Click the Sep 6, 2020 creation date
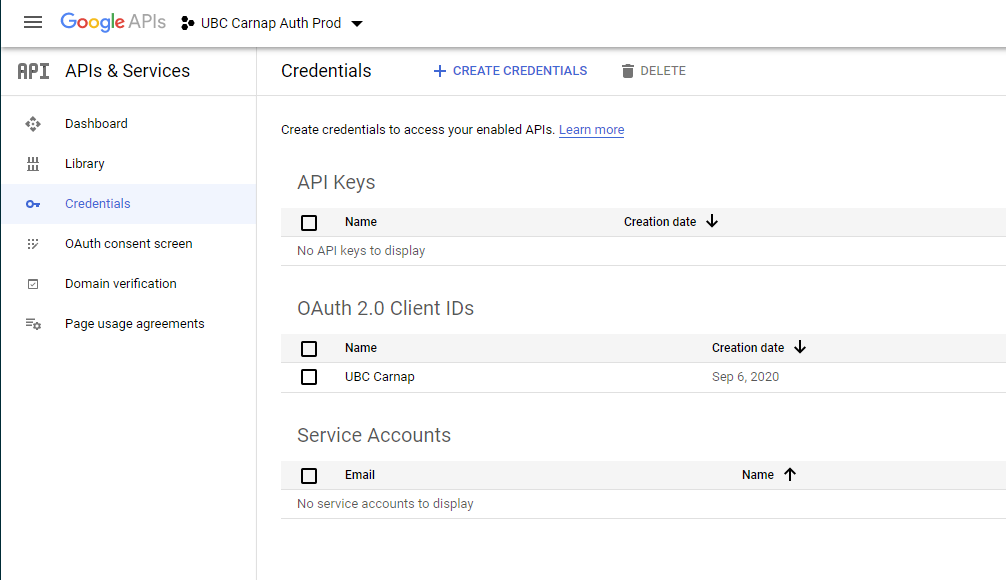The height and width of the screenshot is (580, 1006). pos(746,377)
